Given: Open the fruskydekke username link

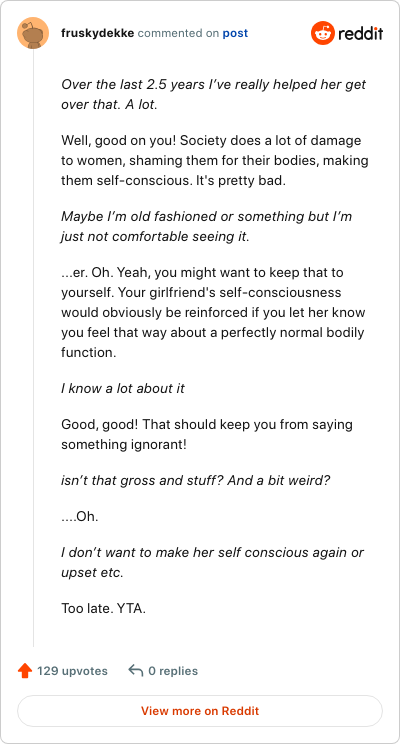Looking at the screenshot, I should pyautogui.click(x=97, y=33).
